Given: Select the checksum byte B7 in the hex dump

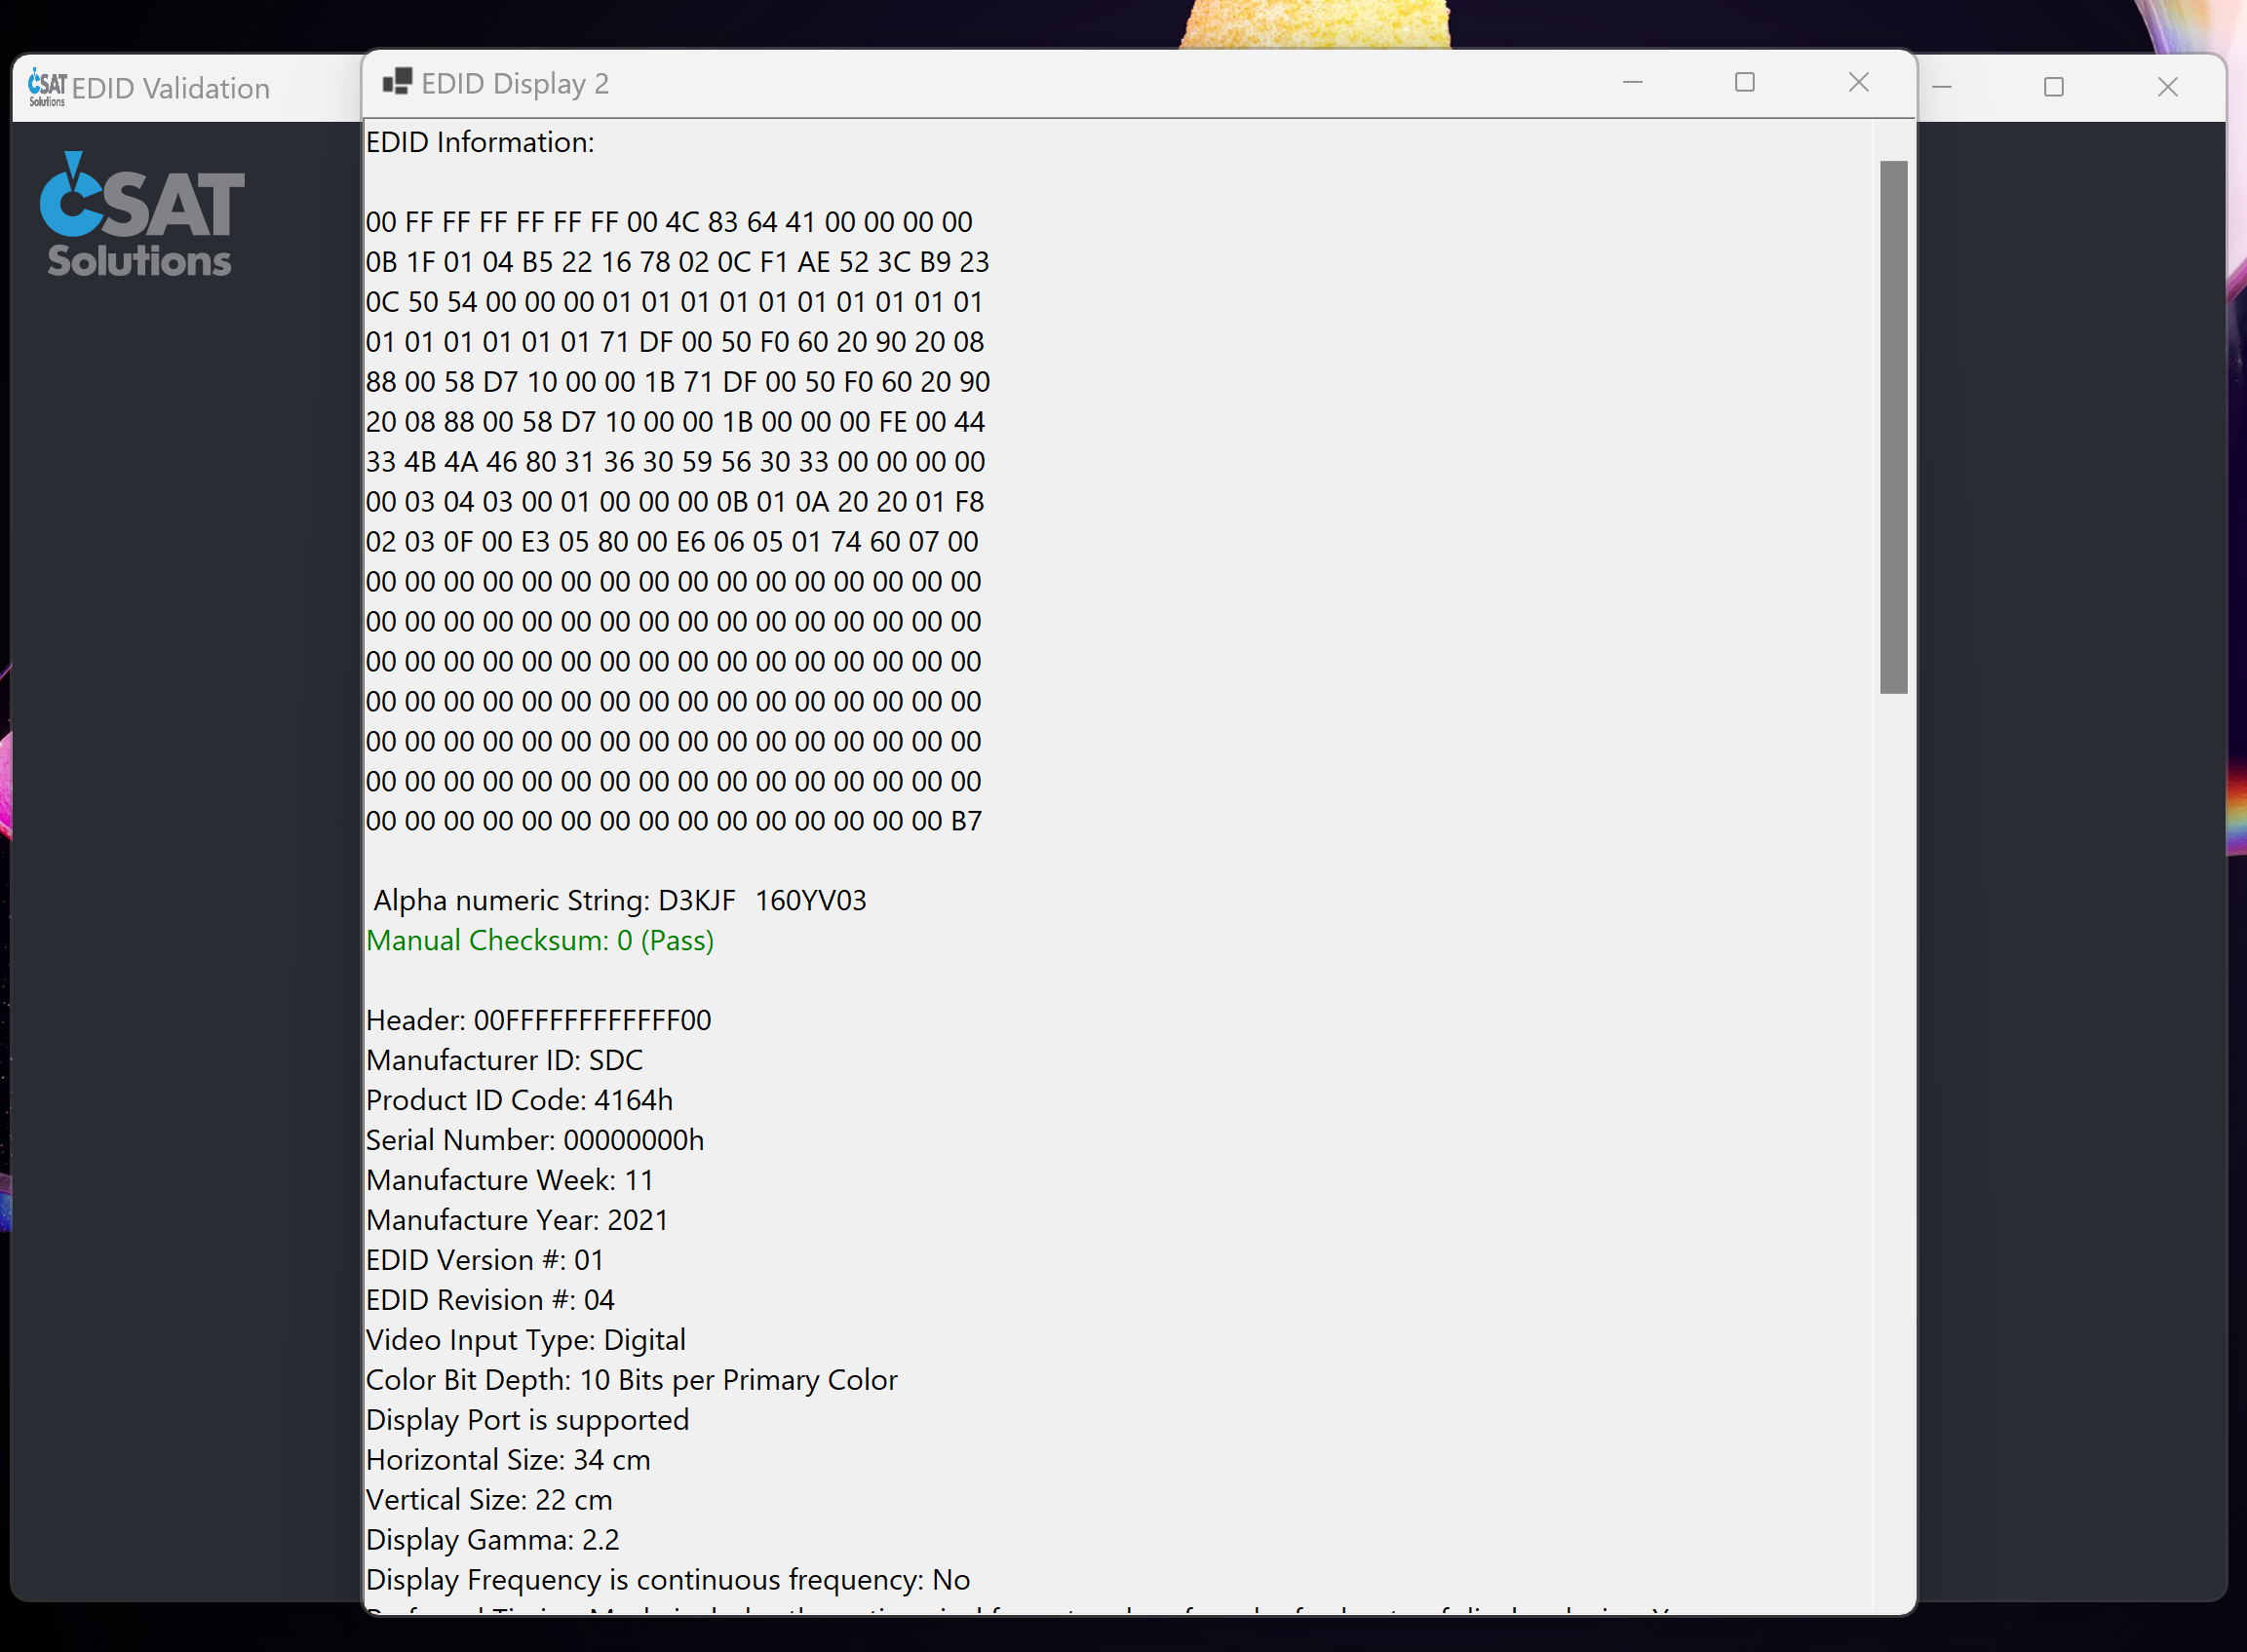Looking at the screenshot, I should click(969, 820).
